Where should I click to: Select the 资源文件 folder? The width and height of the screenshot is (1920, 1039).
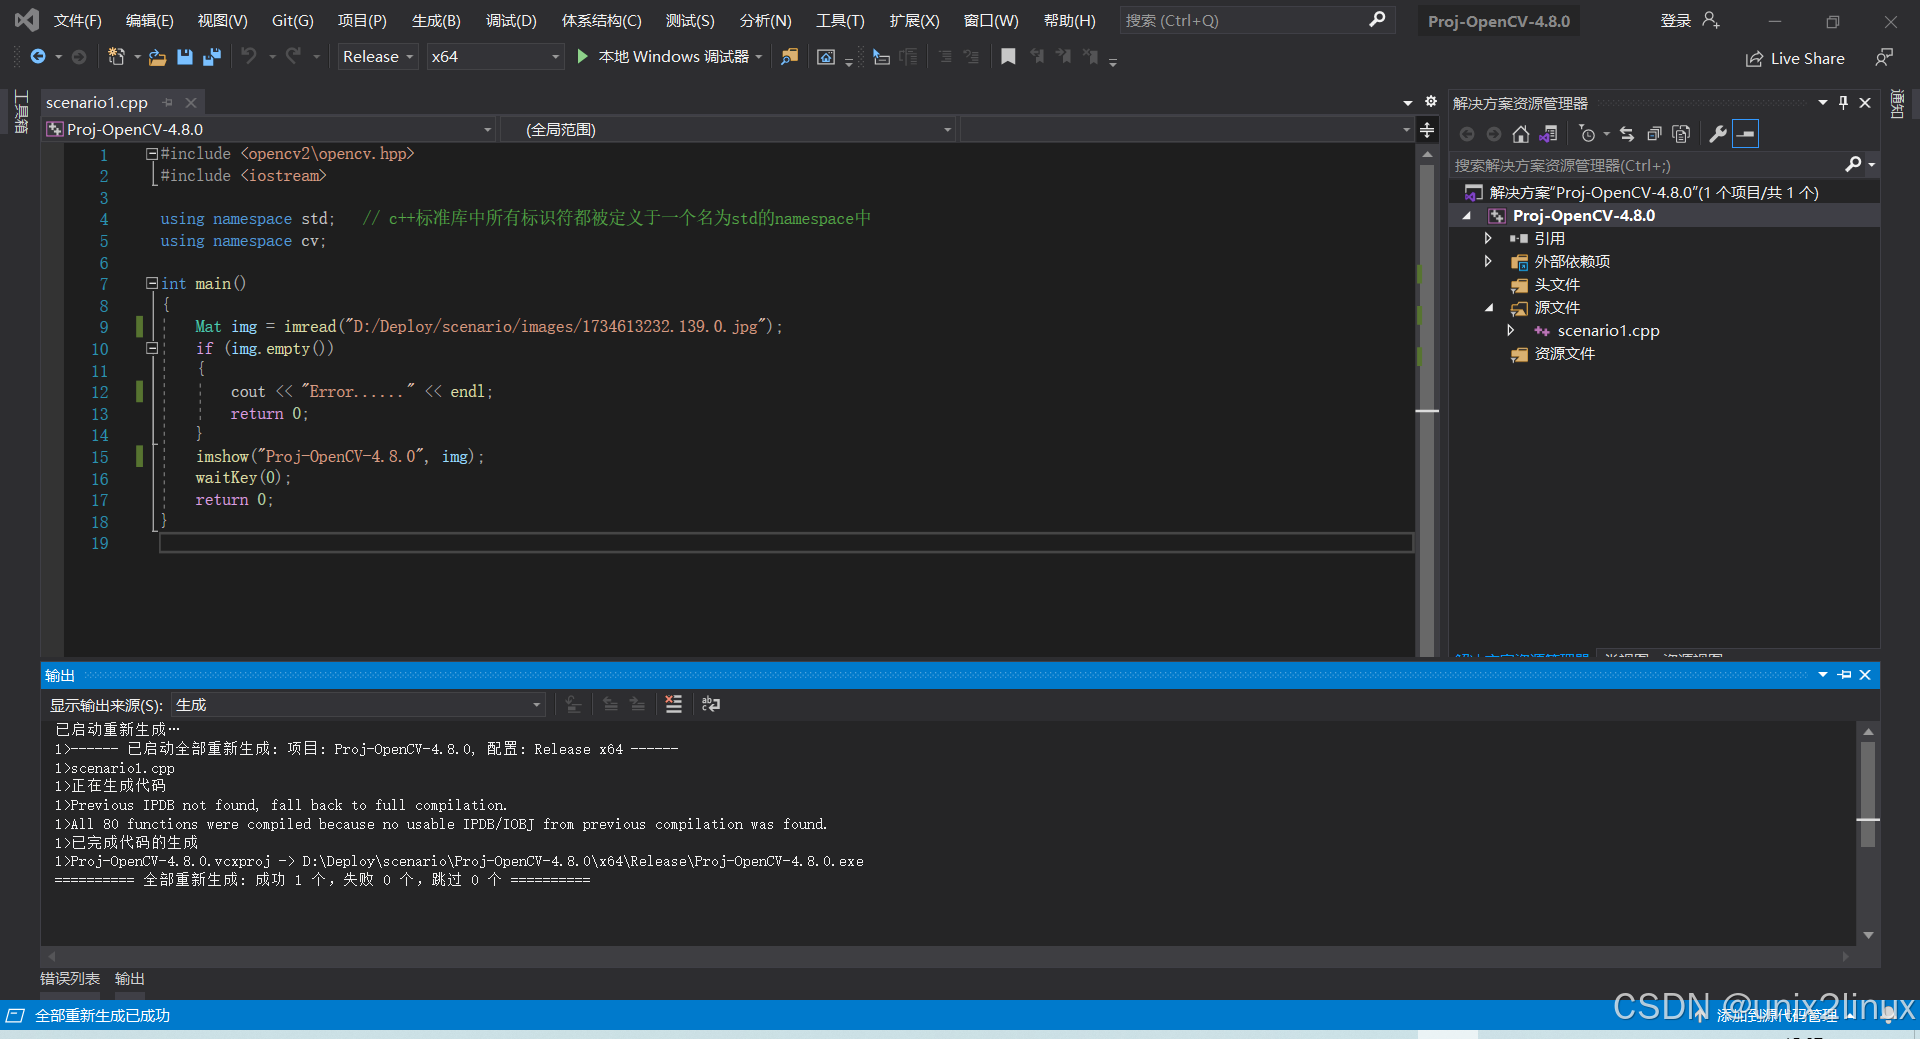(x=1564, y=354)
